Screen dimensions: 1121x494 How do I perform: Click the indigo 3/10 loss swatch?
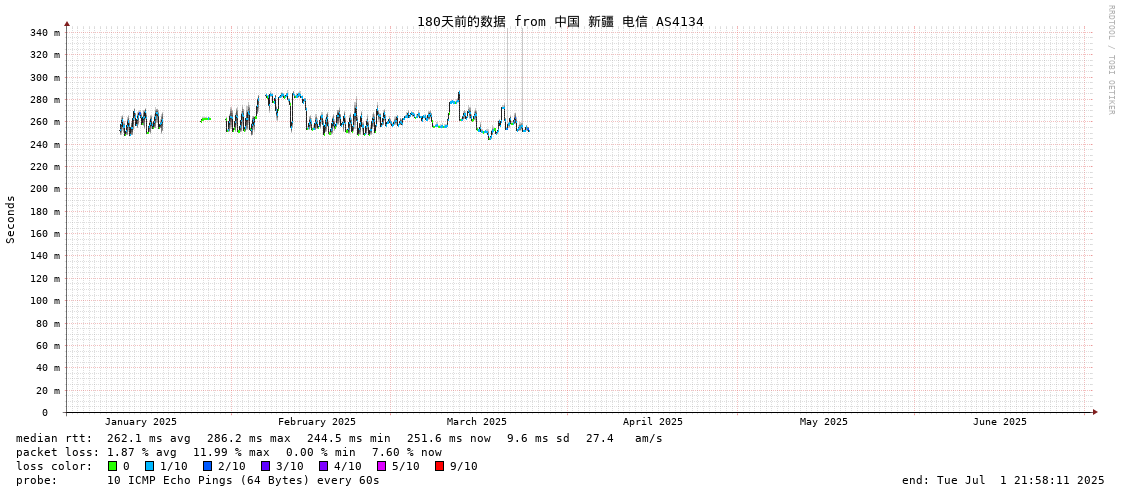pyautogui.click(x=265, y=466)
